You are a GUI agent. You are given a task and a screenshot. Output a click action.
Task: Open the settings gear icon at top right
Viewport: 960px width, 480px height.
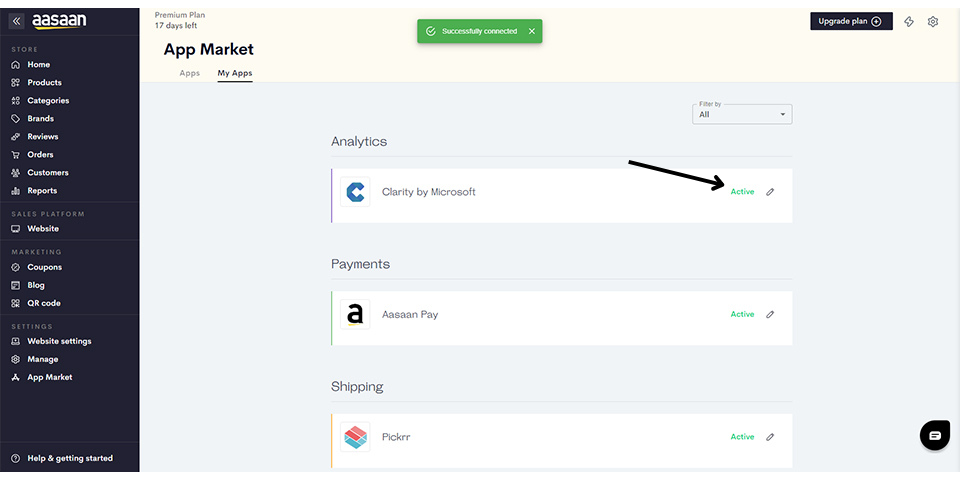tap(933, 21)
